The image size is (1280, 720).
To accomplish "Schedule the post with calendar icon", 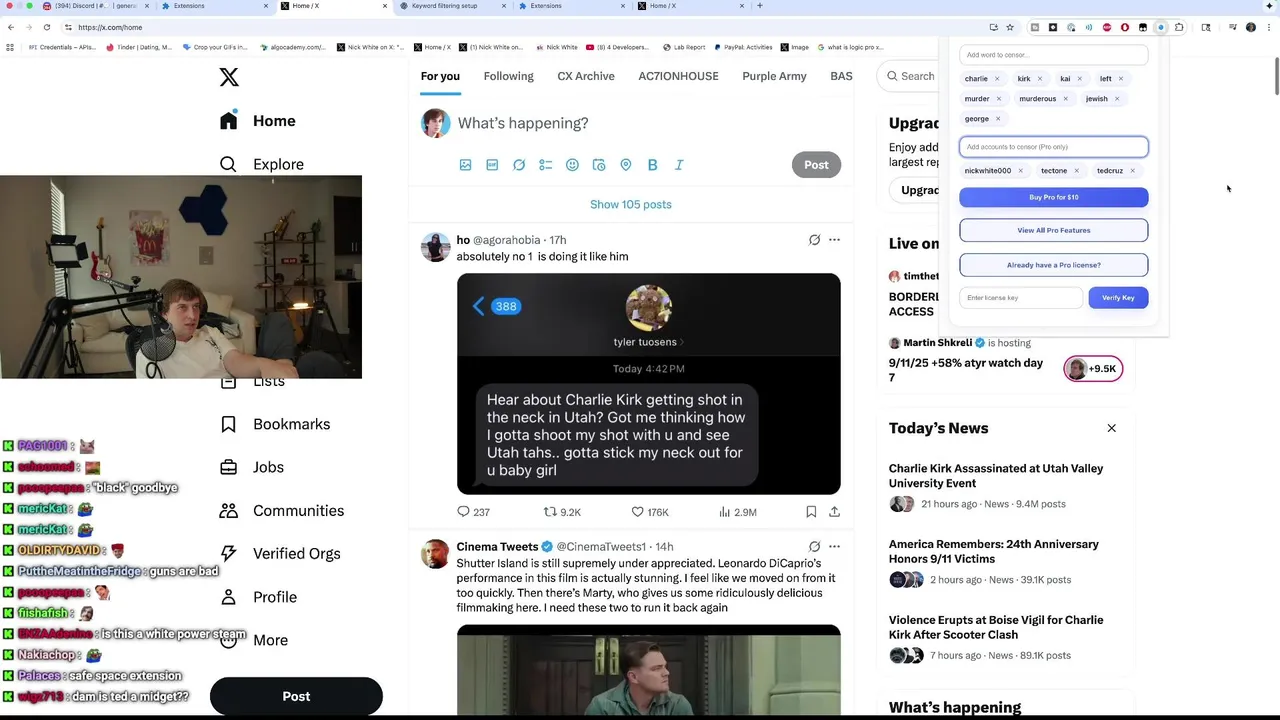I will pyautogui.click(x=599, y=165).
